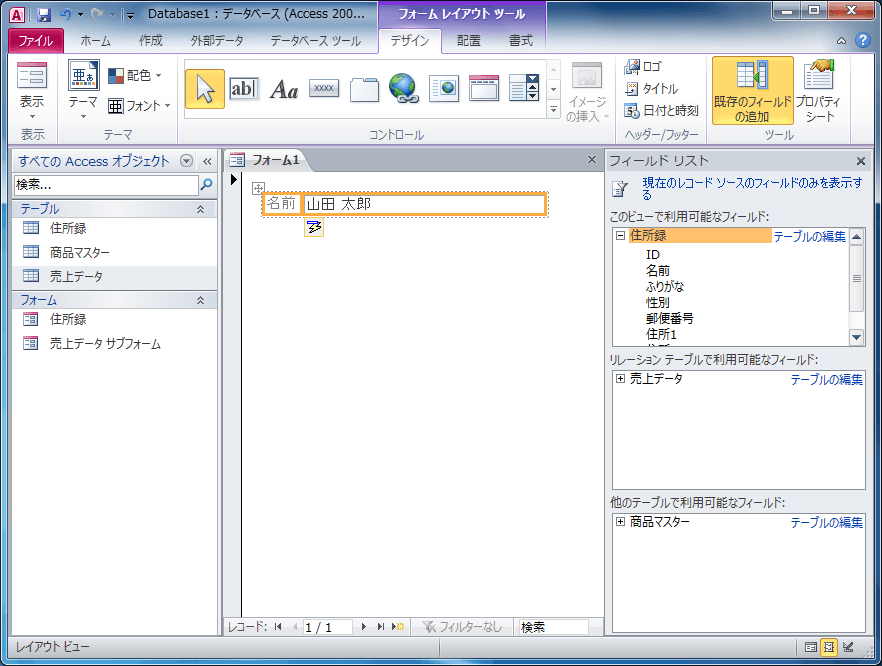Select the 売上データ サブフォーム form

pos(114,343)
